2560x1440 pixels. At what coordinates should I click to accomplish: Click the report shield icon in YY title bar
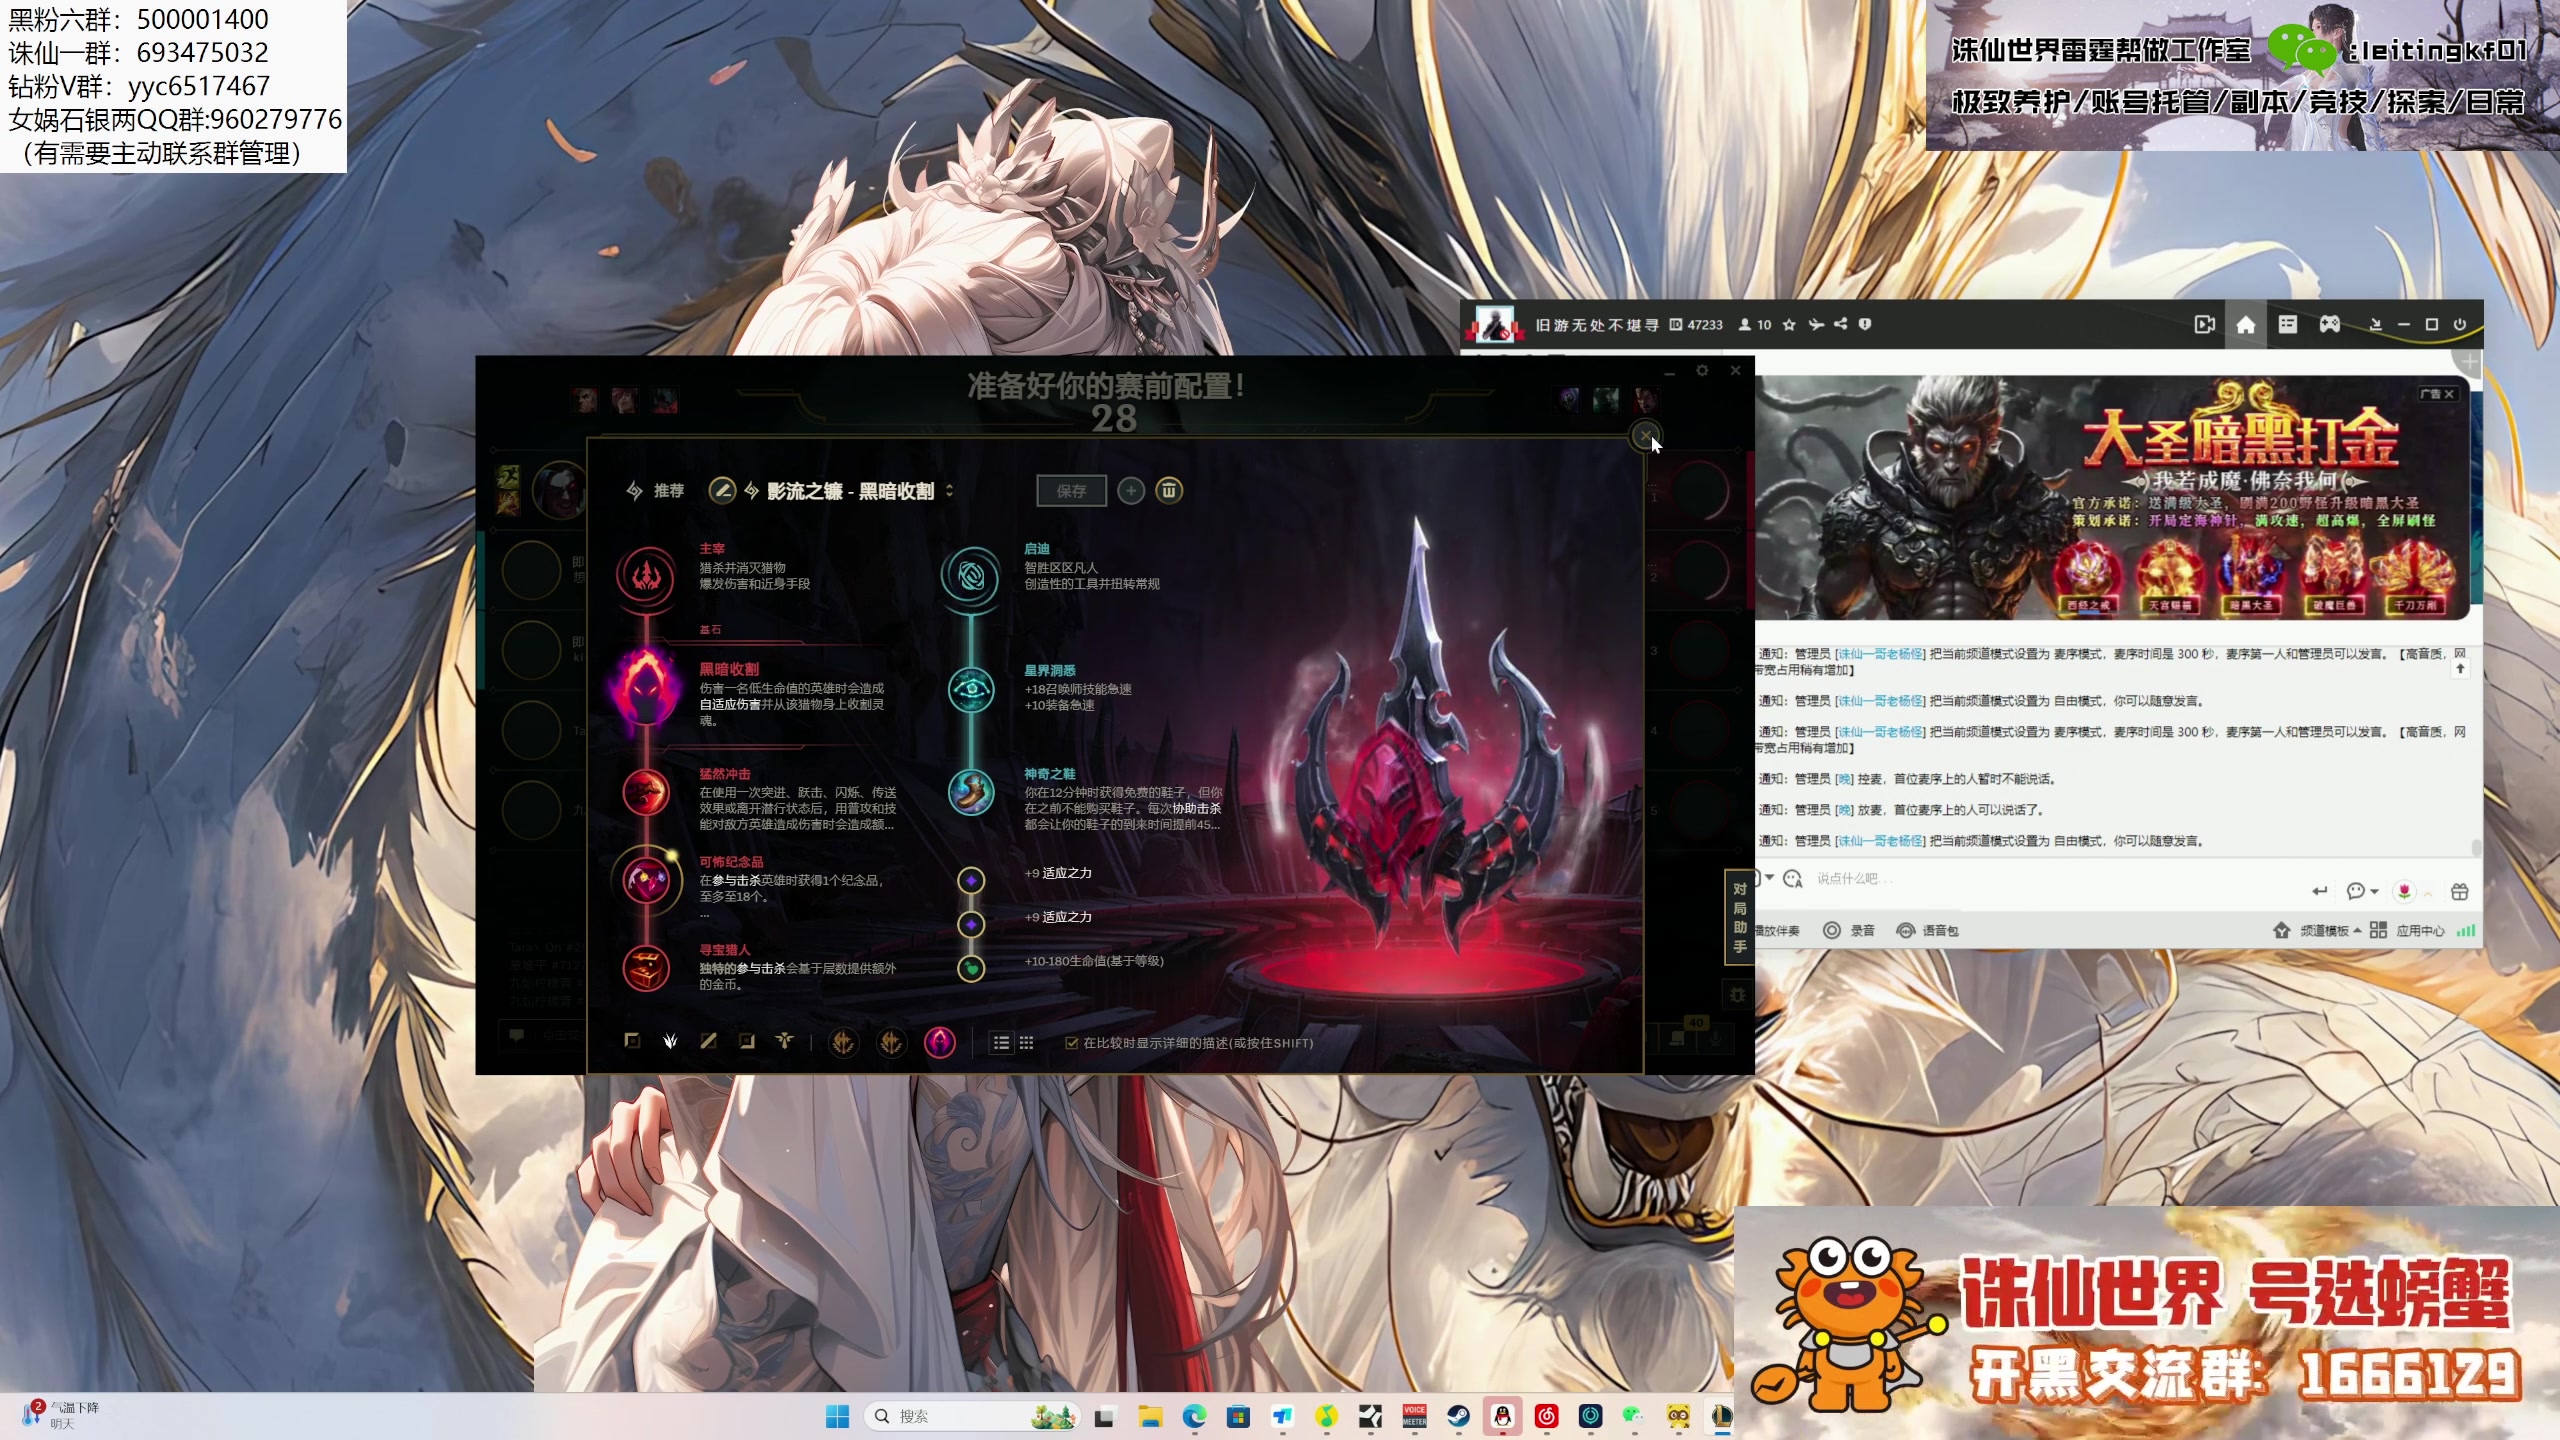[x=1865, y=325]
